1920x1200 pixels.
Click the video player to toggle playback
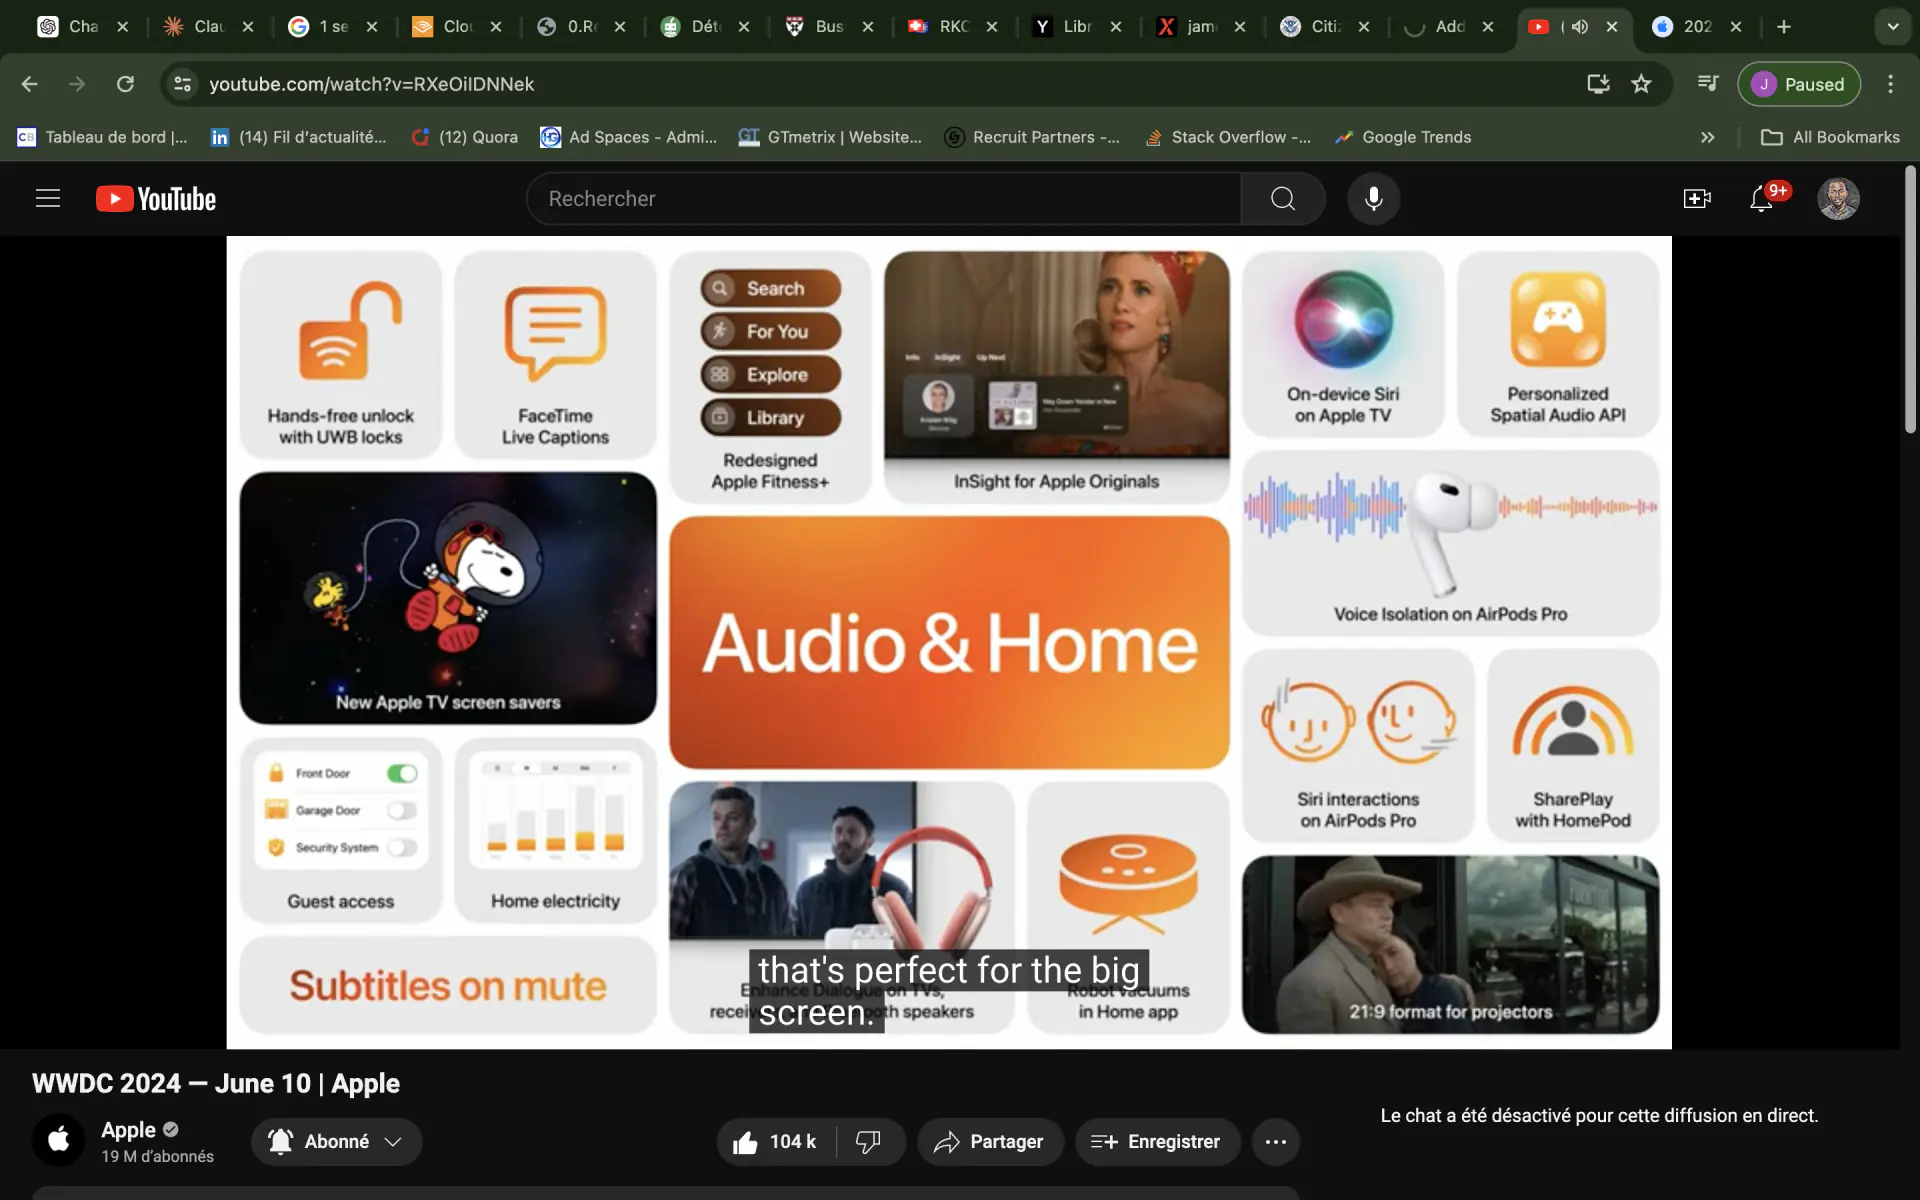tap(949, 642)
